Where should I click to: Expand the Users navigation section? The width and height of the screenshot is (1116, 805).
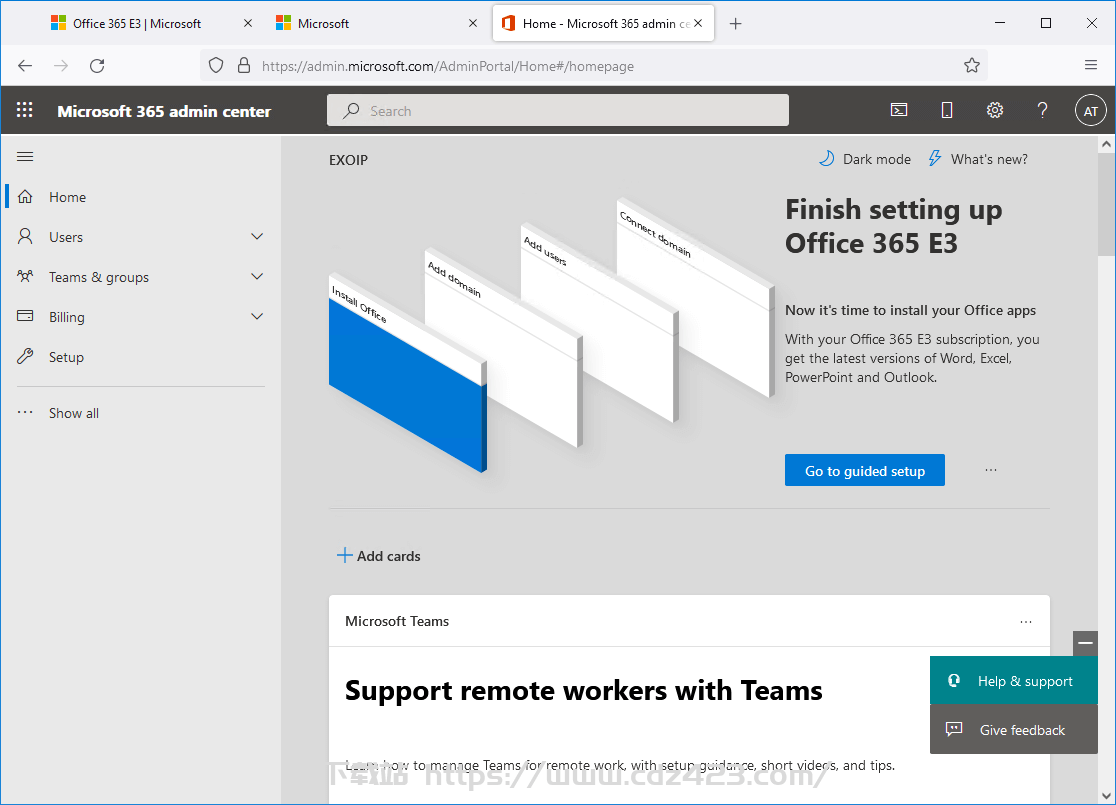tap(257, 236)
